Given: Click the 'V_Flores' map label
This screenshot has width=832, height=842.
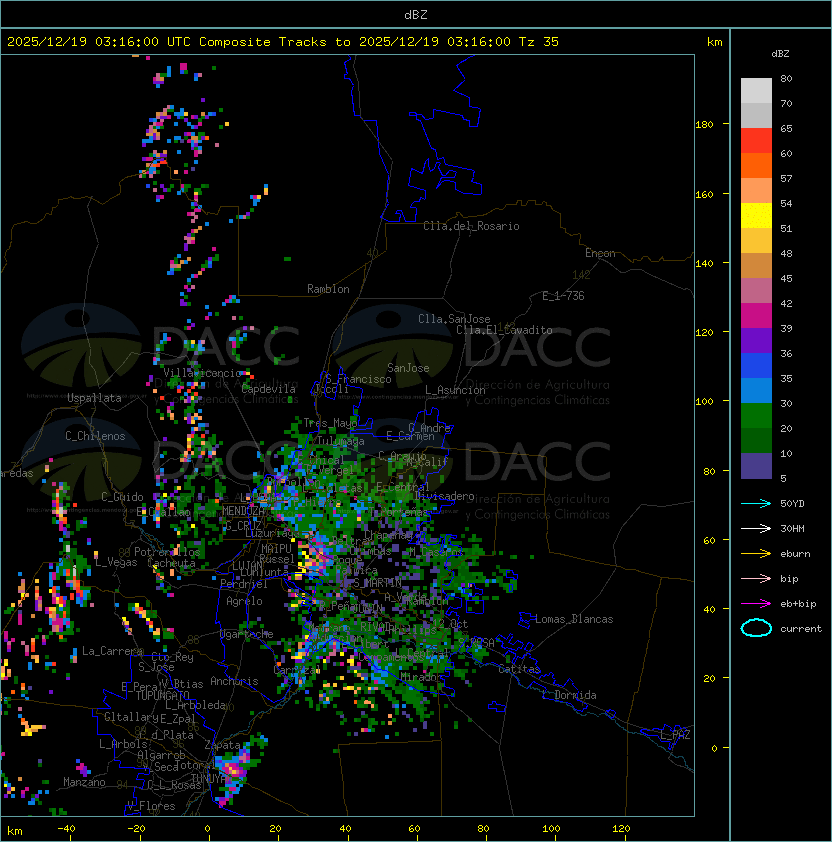Looking at the screenshot, I should click(x=151, y=806).
